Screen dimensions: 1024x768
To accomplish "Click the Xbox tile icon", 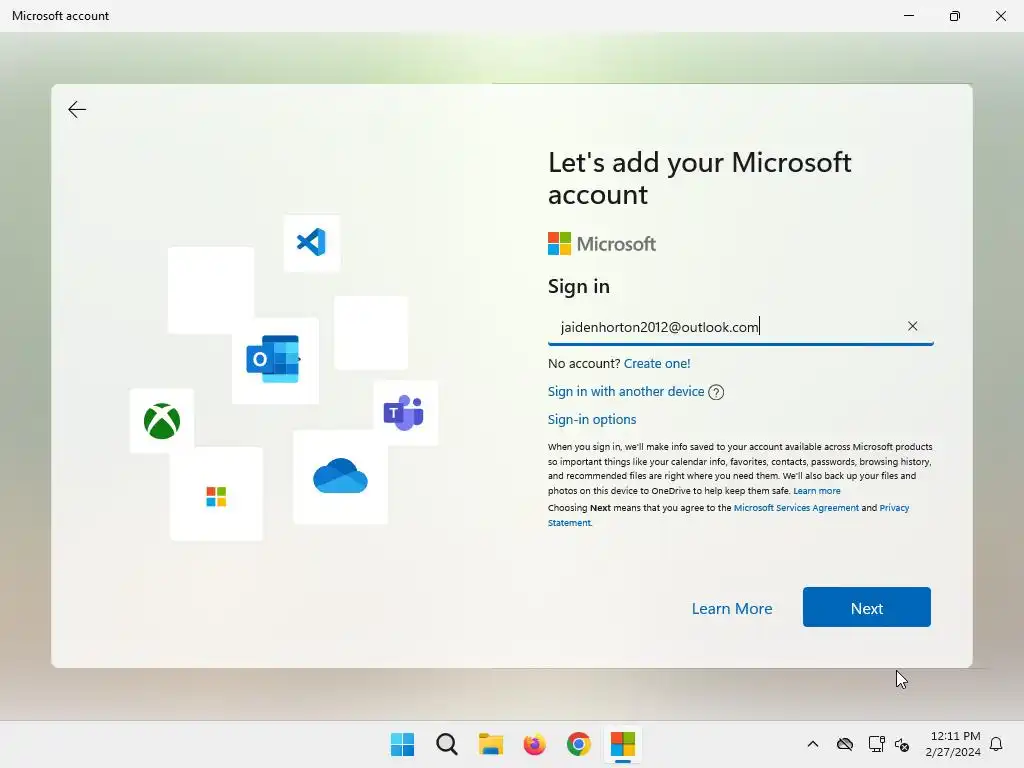I will [162, 421].
